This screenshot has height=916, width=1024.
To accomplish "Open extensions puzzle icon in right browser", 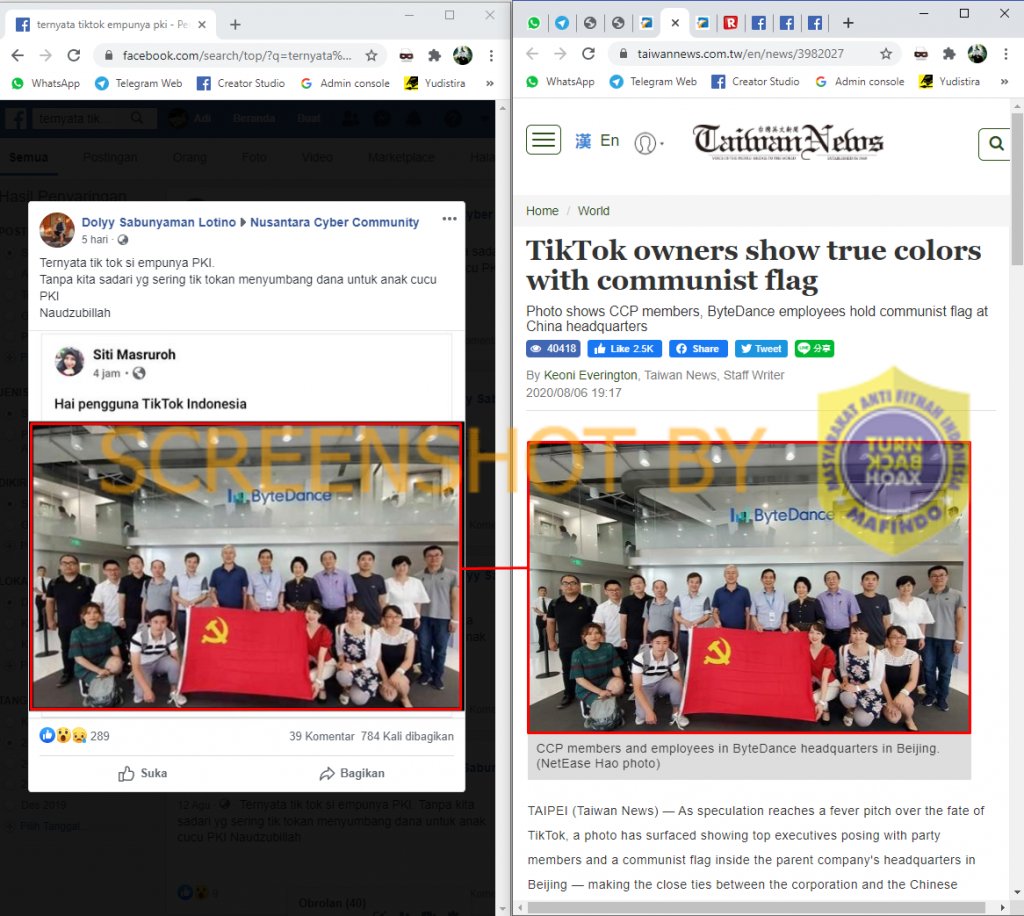I will pyautogui.click(x=949, y=54).
